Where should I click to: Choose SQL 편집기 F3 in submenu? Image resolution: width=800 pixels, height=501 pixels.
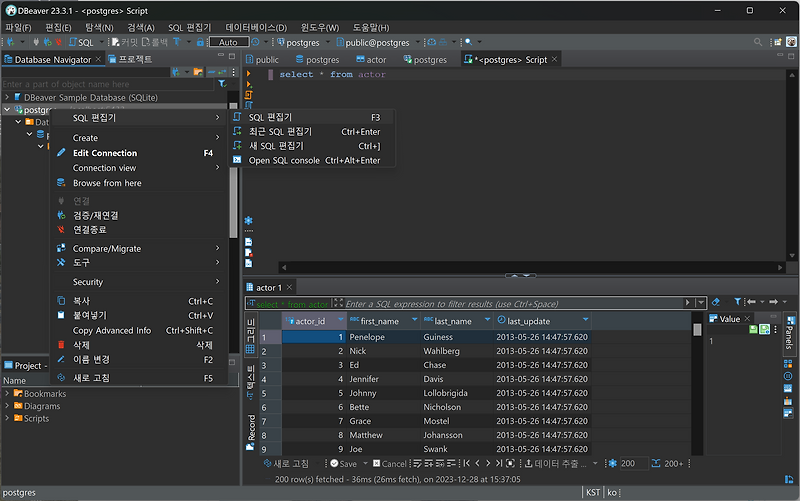pos(314,117)
